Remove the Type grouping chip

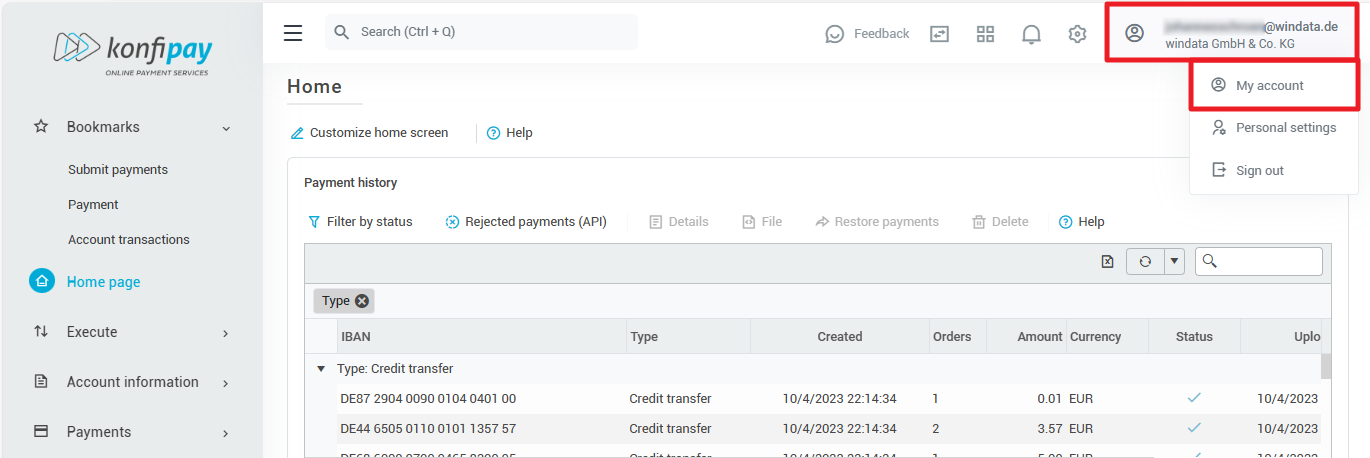[362, 301]
